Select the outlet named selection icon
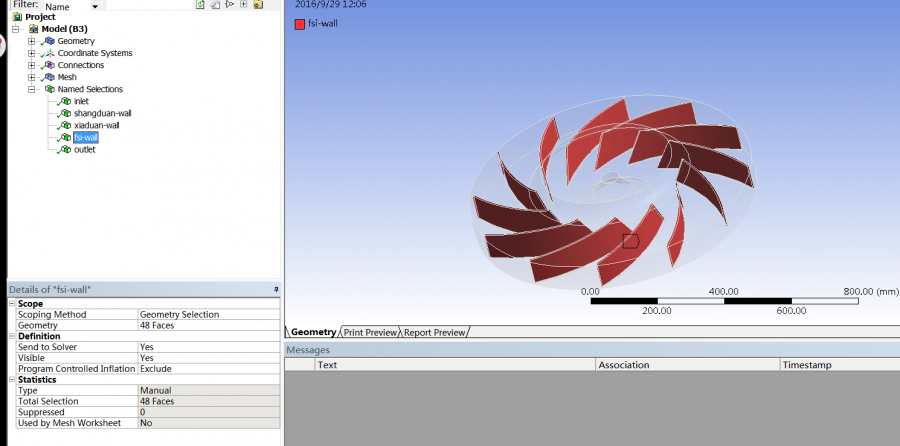This screenshot has height=446, width=900. [x=66, y=150]
